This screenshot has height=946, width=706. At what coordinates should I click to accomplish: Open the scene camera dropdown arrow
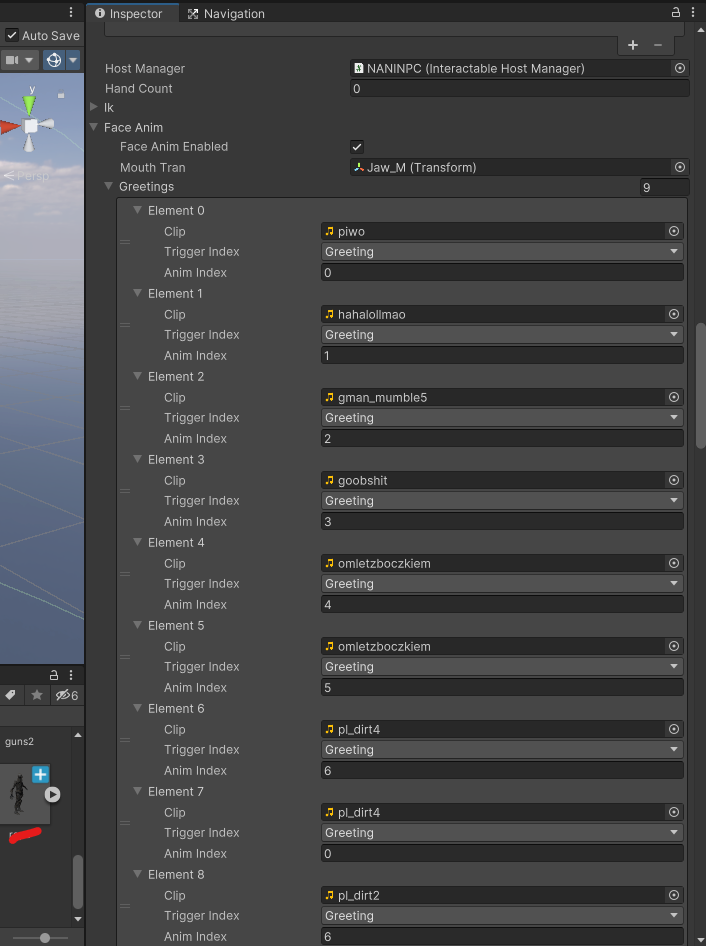29,60
